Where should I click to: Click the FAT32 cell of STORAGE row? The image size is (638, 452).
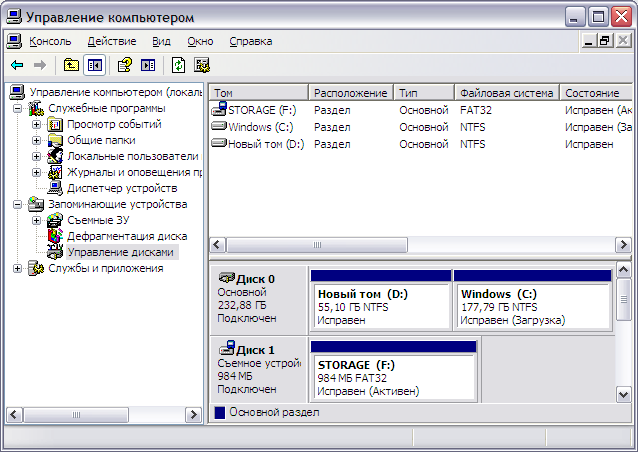pos(476,110)
